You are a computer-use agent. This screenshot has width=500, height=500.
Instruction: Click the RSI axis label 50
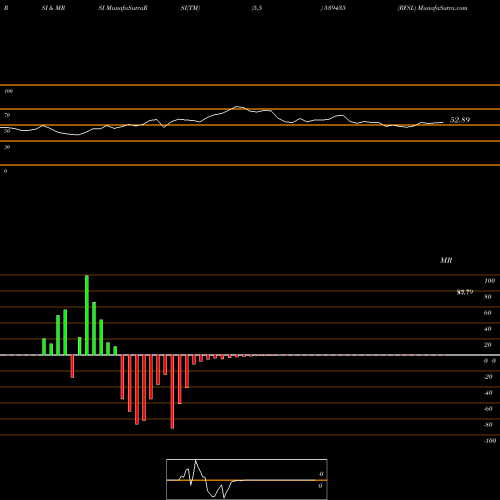coord(7,131)
